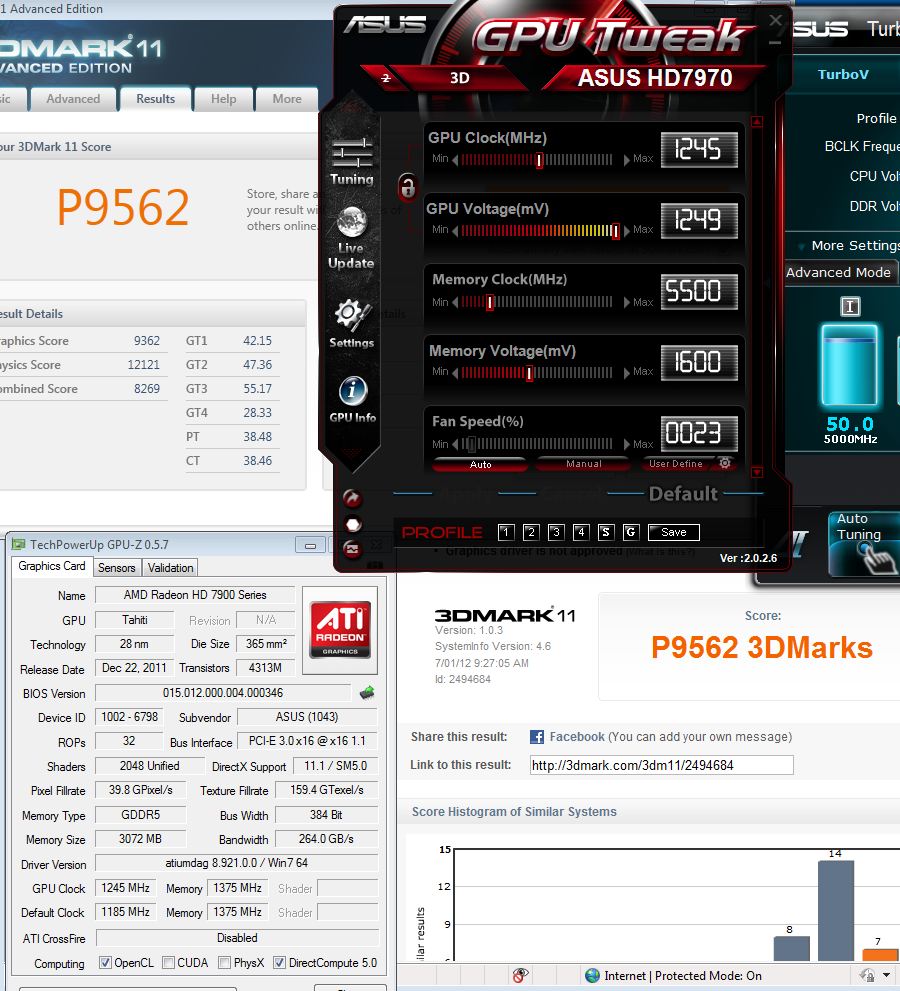The image size is (900, 991).
Task: Set fan mode to User Define
Action: pyautogui.click(x=676, y=464)
